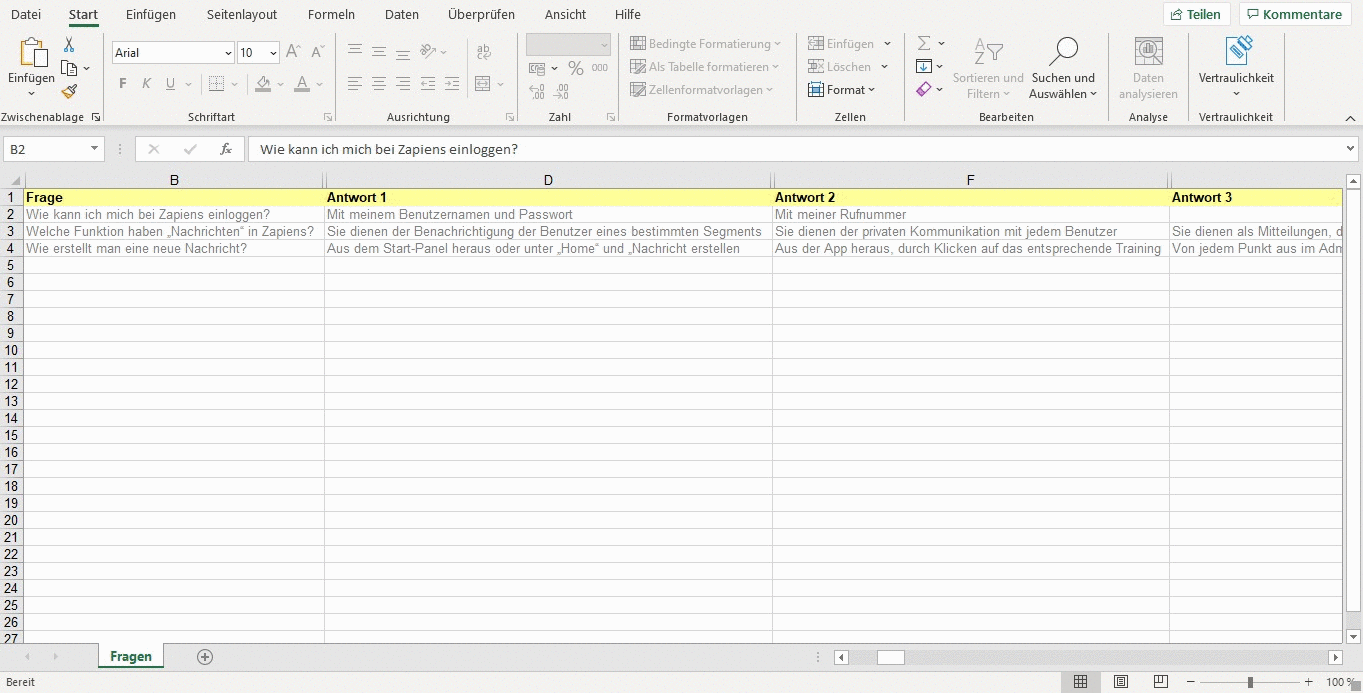Expand the formula bar chevron
1363x693 pixels.
1351,149
